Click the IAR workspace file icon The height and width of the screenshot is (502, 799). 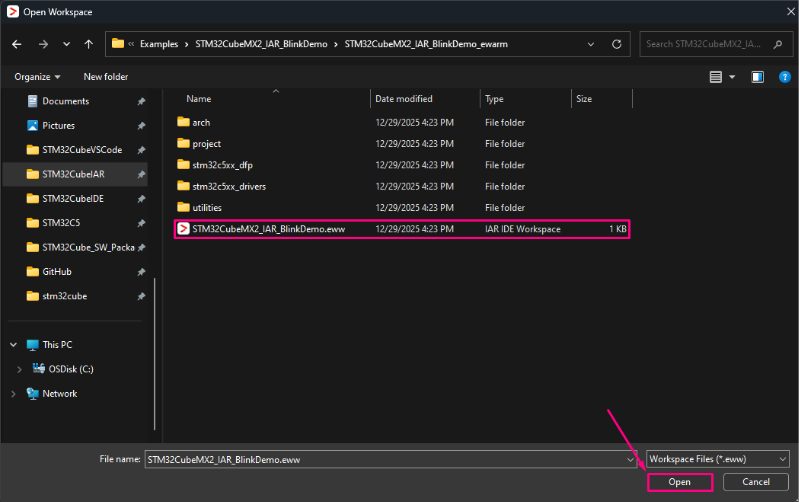click(x=183, y=229)
